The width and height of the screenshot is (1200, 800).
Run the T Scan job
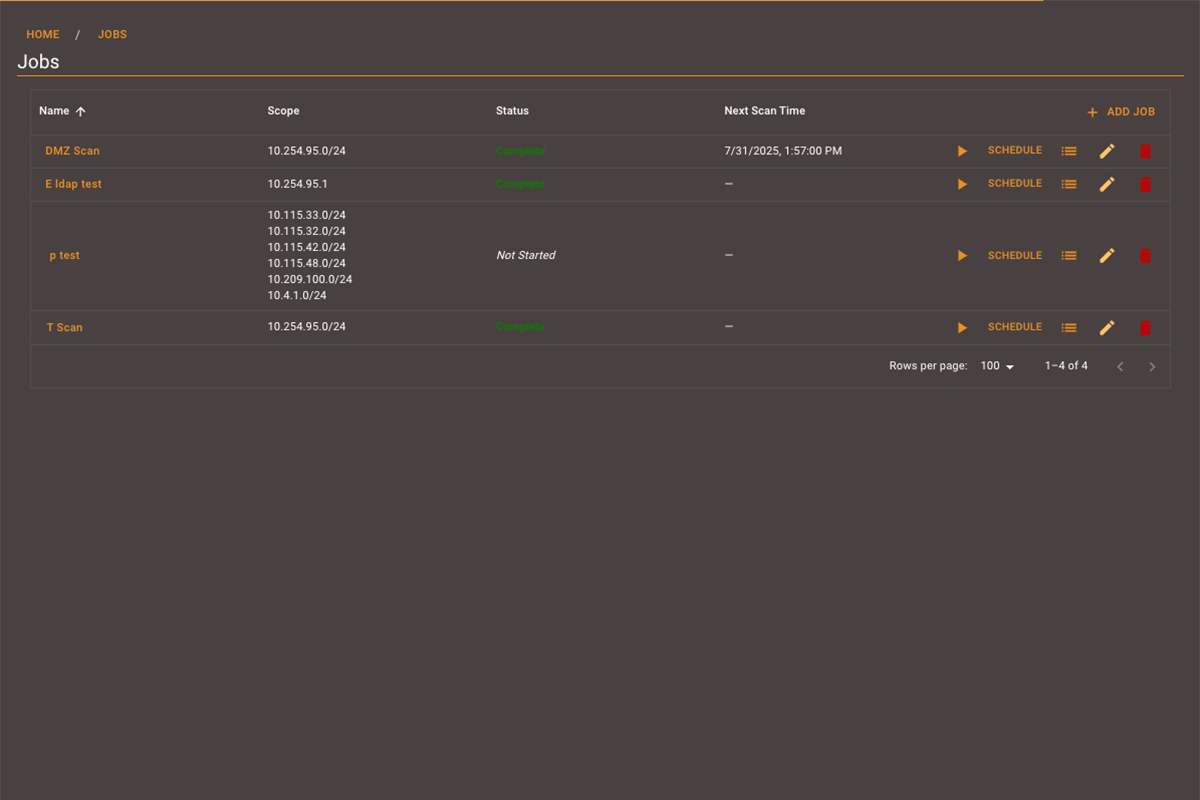click(x=962, y=328)
